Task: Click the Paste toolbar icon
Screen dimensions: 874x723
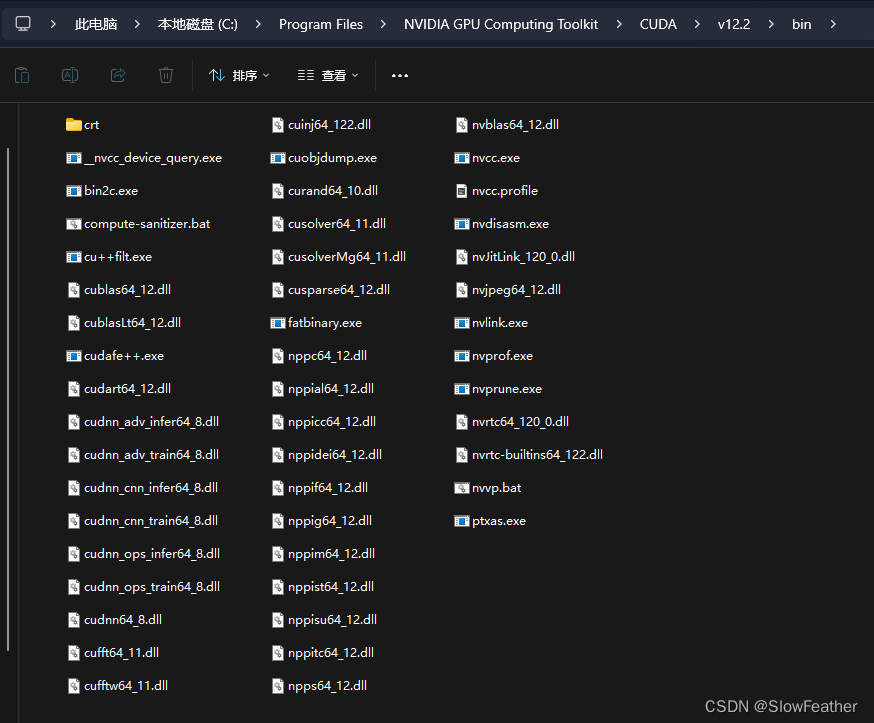Action: (22, 75)
